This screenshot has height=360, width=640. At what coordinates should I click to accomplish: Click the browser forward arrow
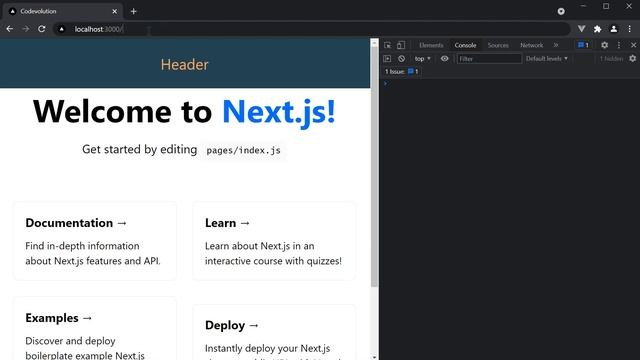(x=26, y=29)
